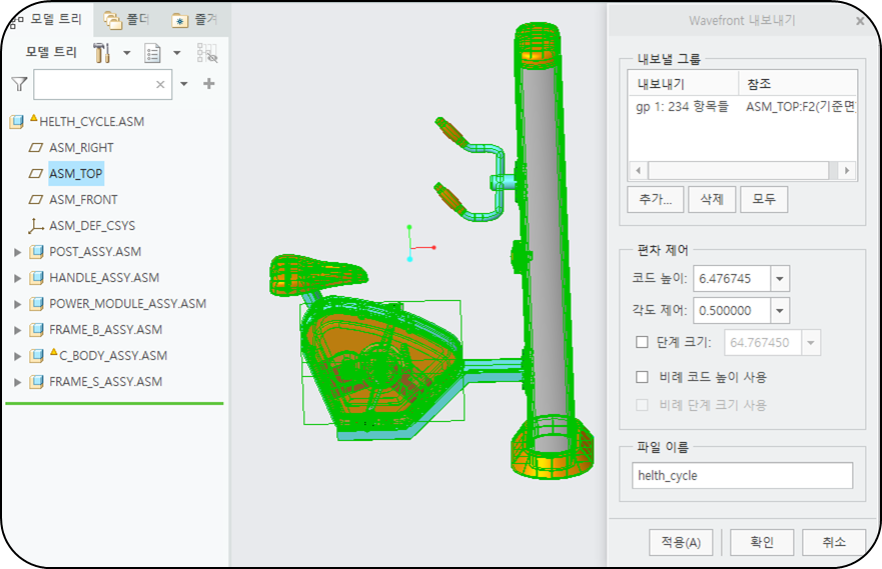
Task: Click the C_BODY_ASSY.ASM assembly icon
Action: (x=37, y=355)
